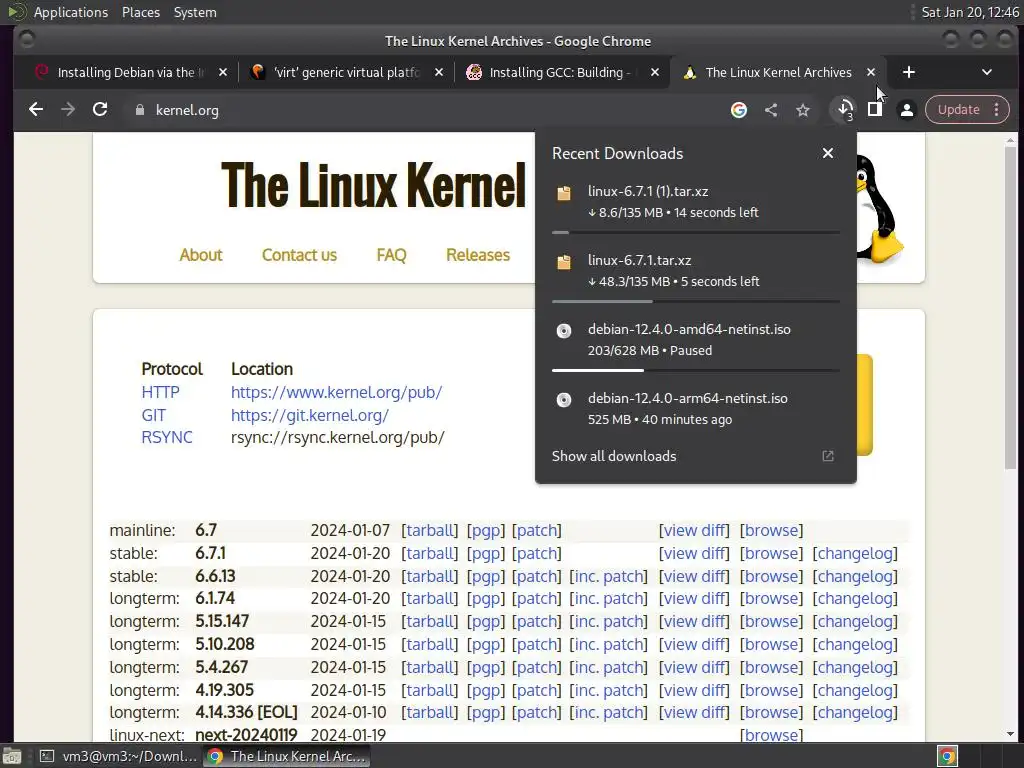Click the page vertical scrollbar
Image resolution: width=1024 pixels, height=768 pixels.
pos(1010,307)
